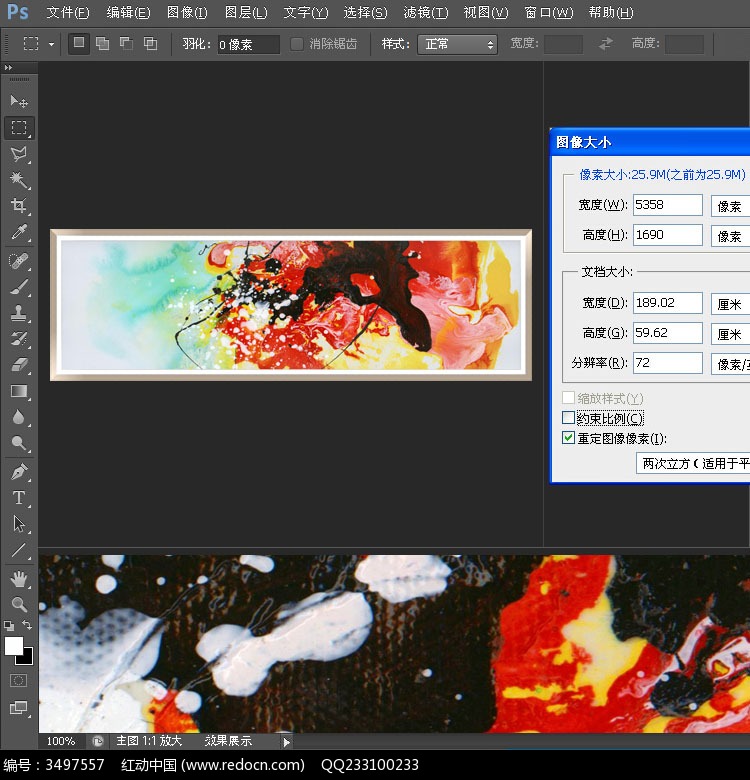Uncheck Resample Image checkbox
750x780 pixels.
pos(568,438)
